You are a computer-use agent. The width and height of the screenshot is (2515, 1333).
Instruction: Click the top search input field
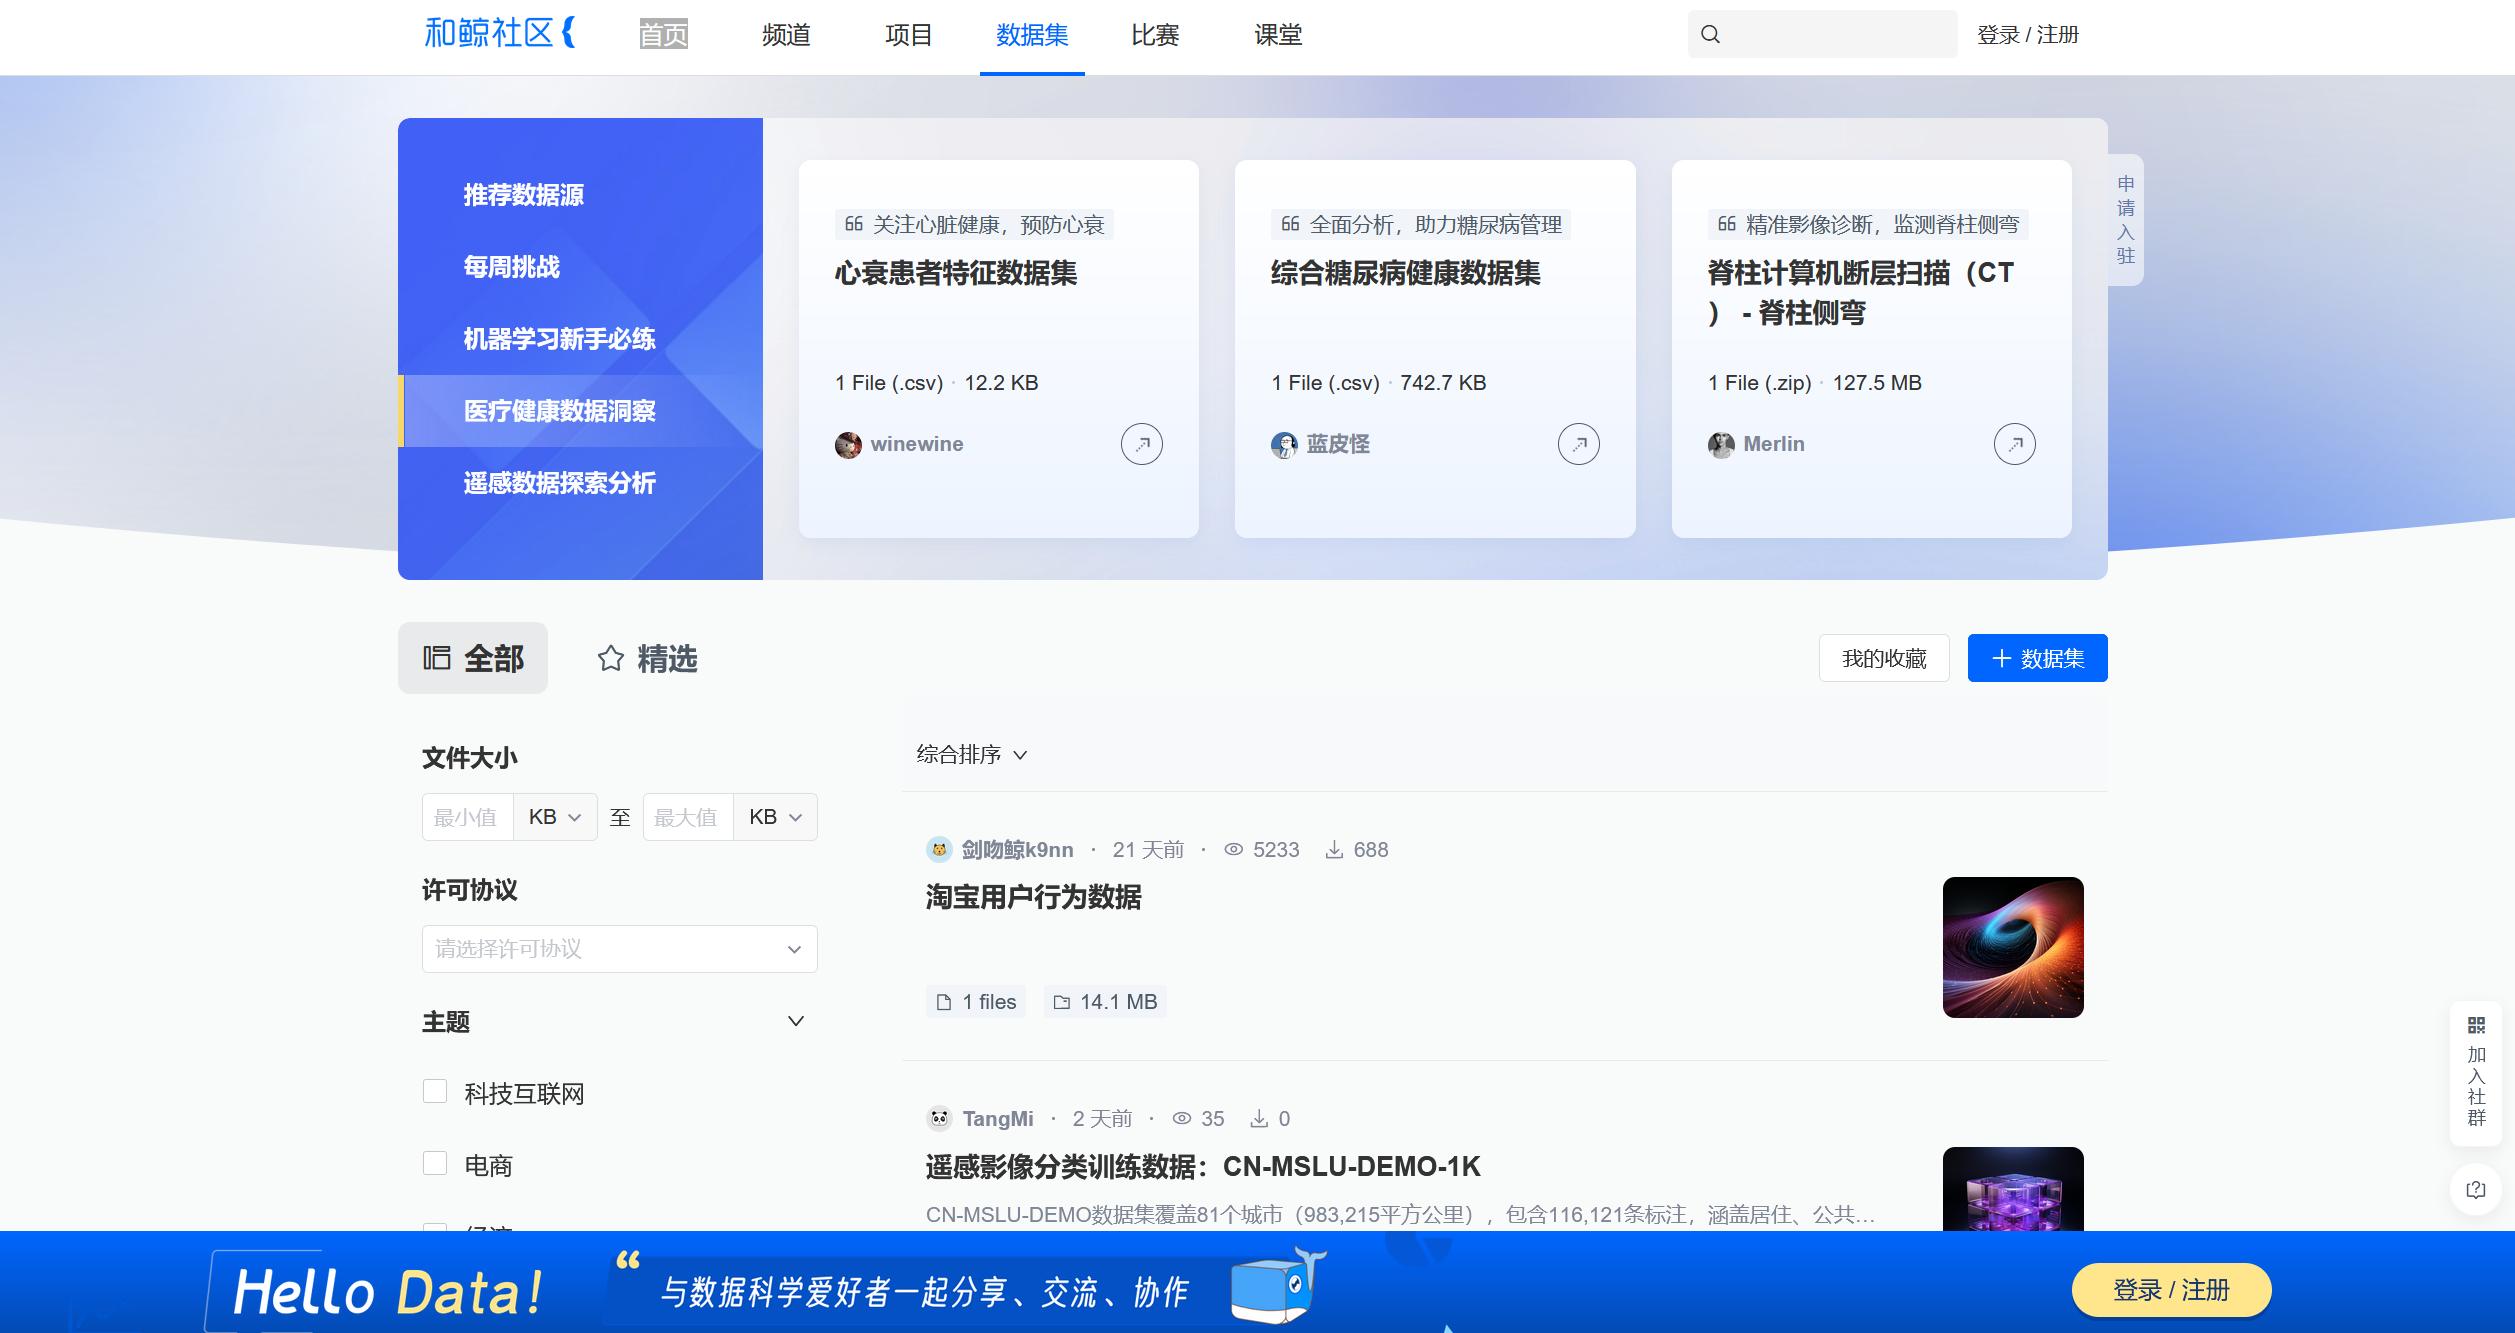coord(1823,34)
